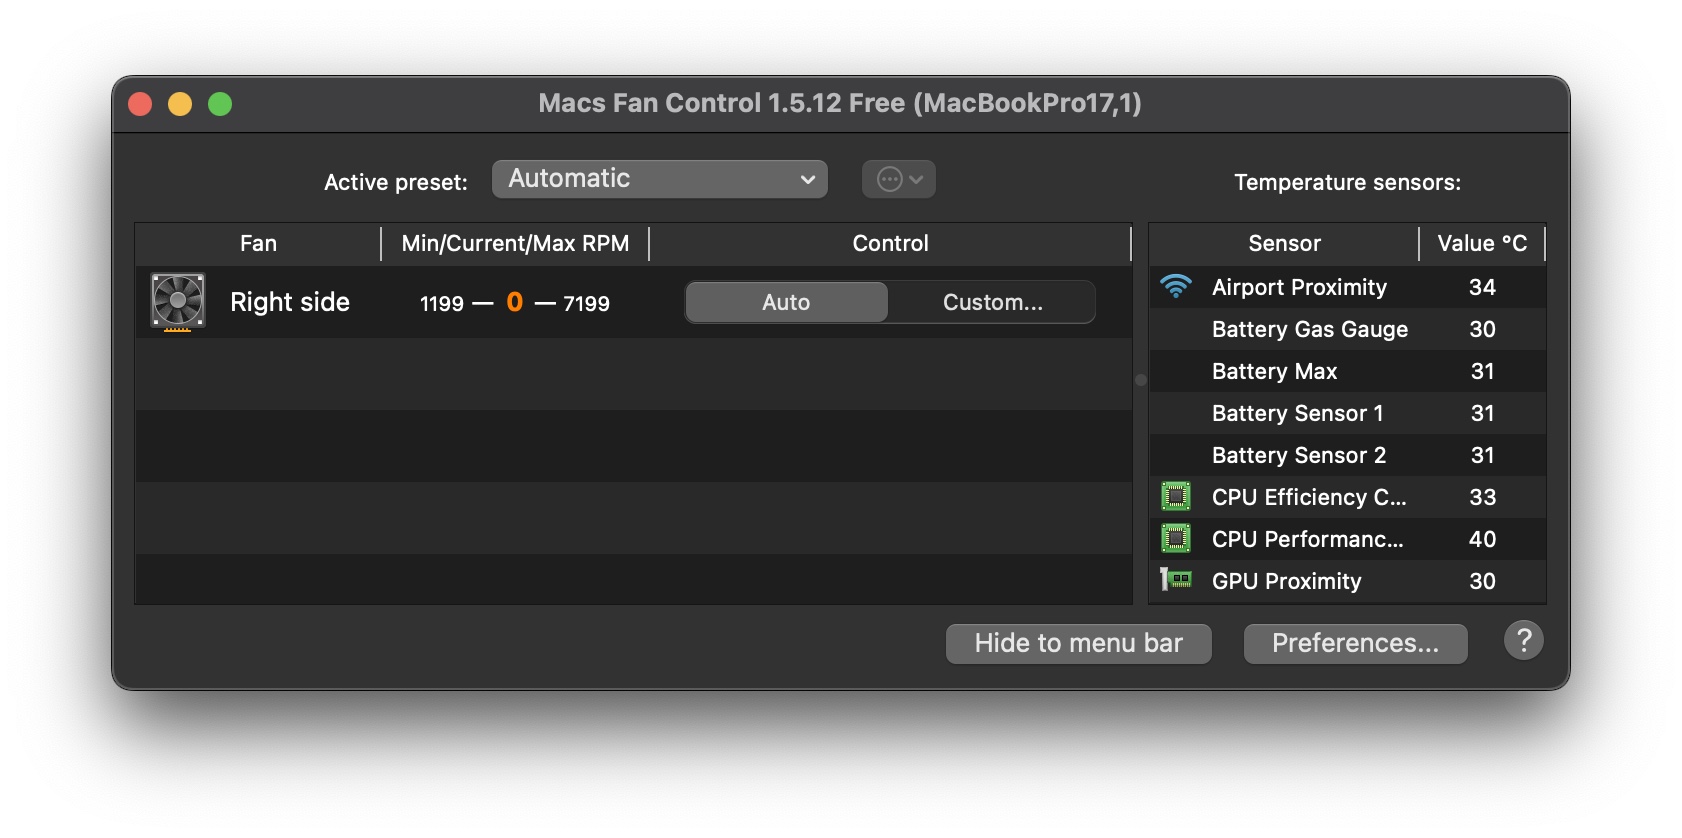Sort by the Sensor column header
This screenshot has width=1682, height=838.
[1284, 243]
